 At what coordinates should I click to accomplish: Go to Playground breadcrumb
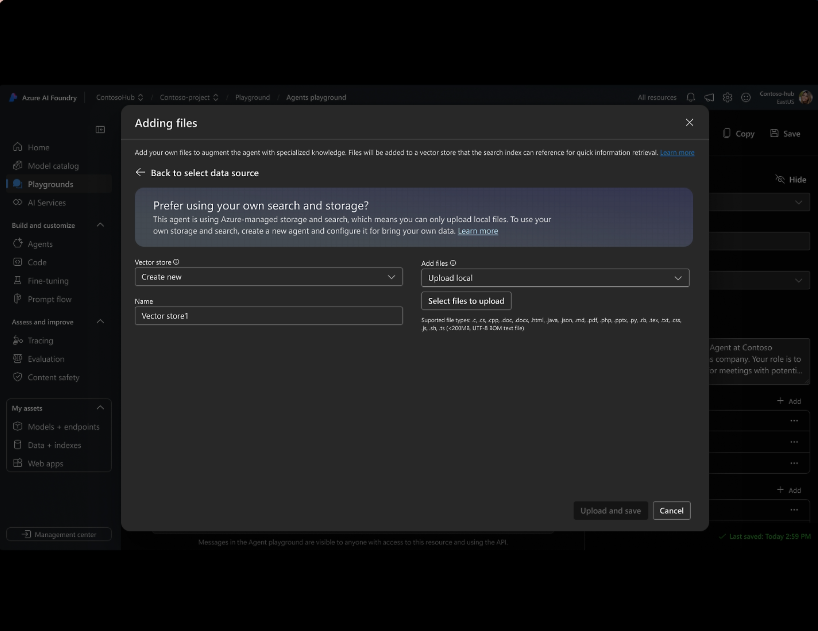coord(252,98)
